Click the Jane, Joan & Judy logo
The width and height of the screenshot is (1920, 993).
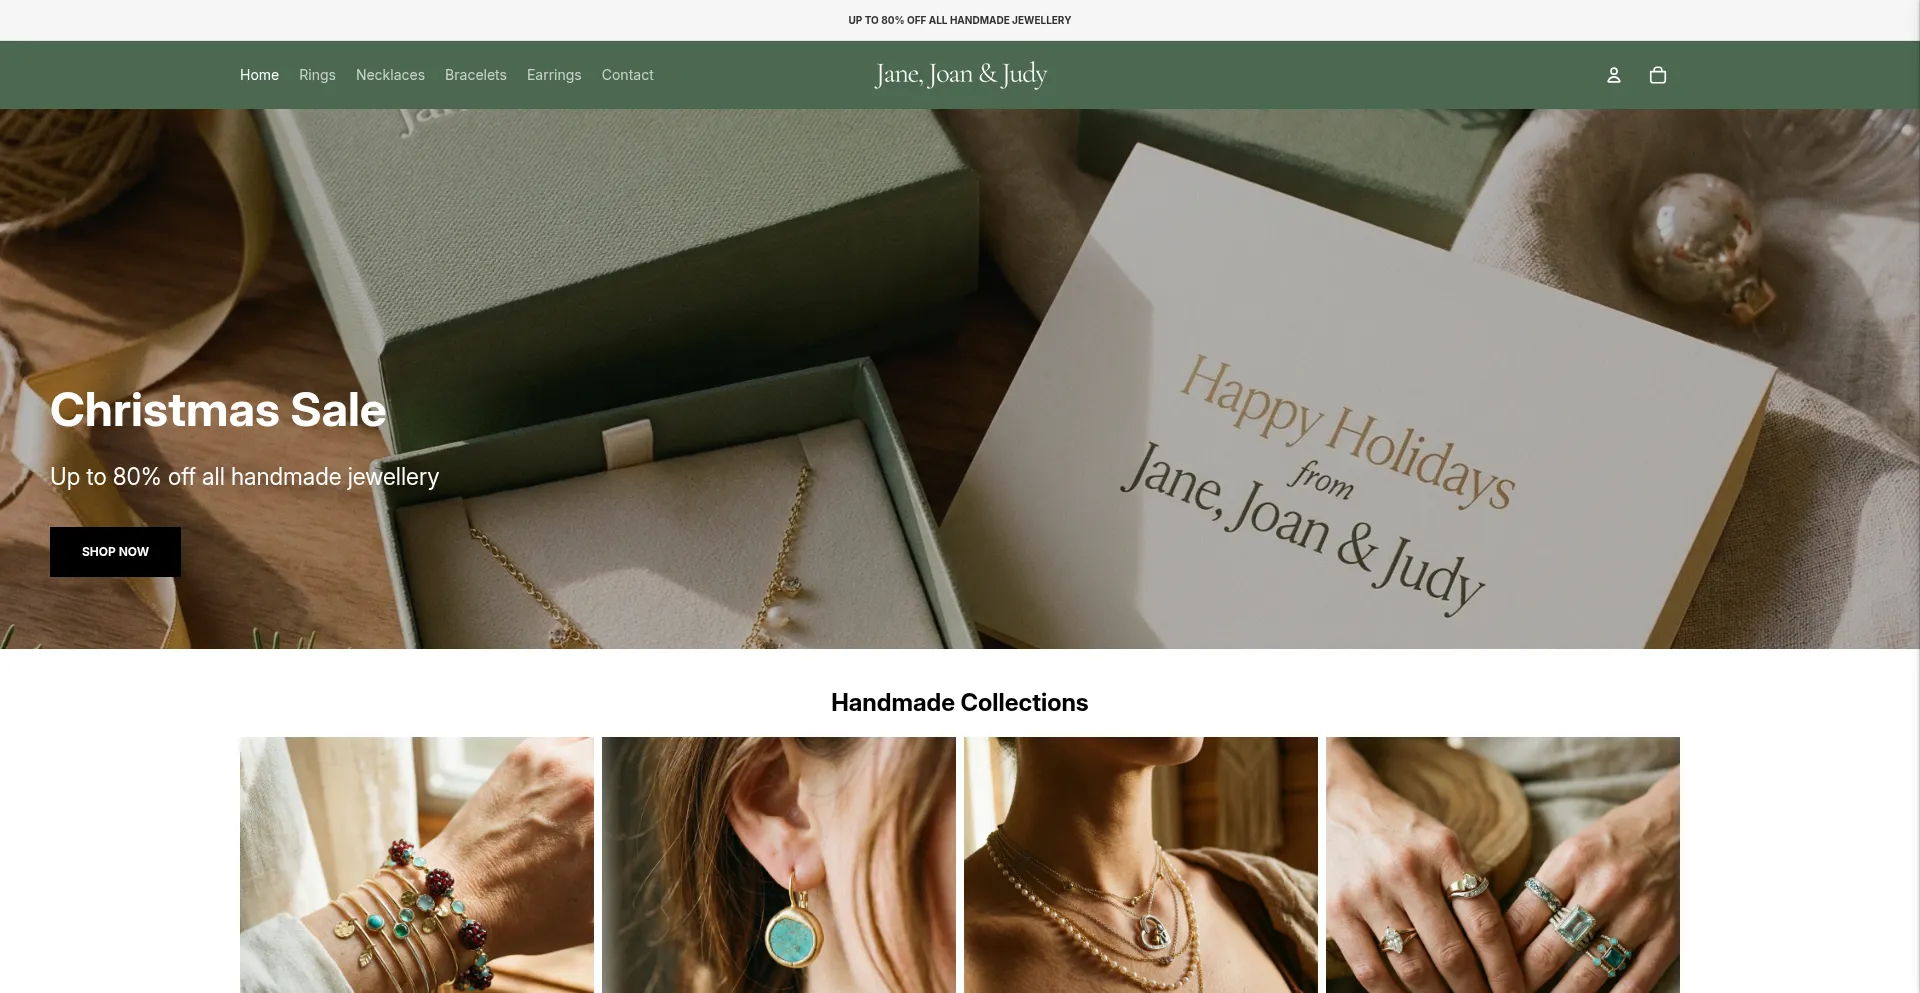click(x=960, y=75)
